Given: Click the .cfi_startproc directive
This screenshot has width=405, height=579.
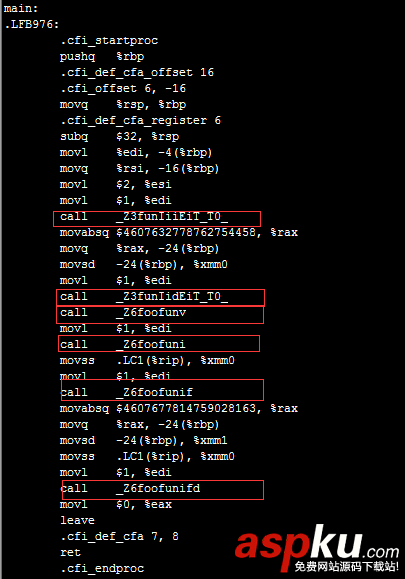Looking at the screenshot, I should tap(109, 40).
